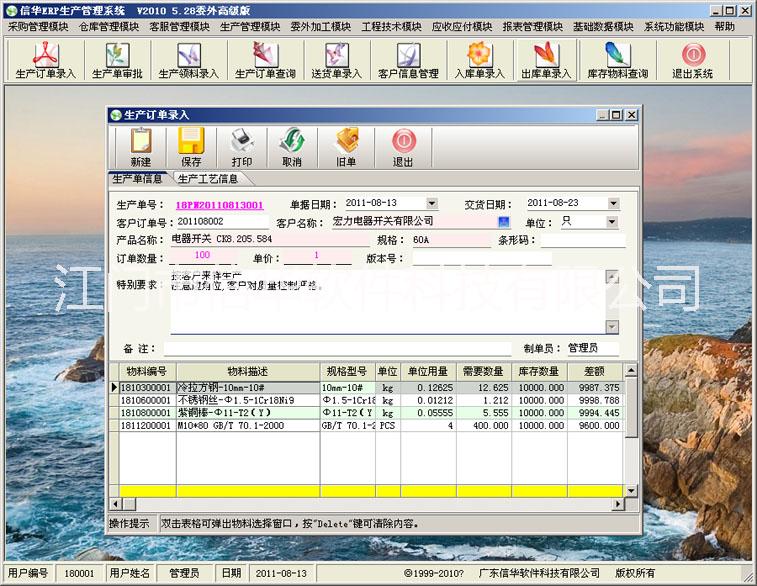Screen dimensions: 757x586
Task: Open 系统功能模块 menu
Action: coord(674,27)
